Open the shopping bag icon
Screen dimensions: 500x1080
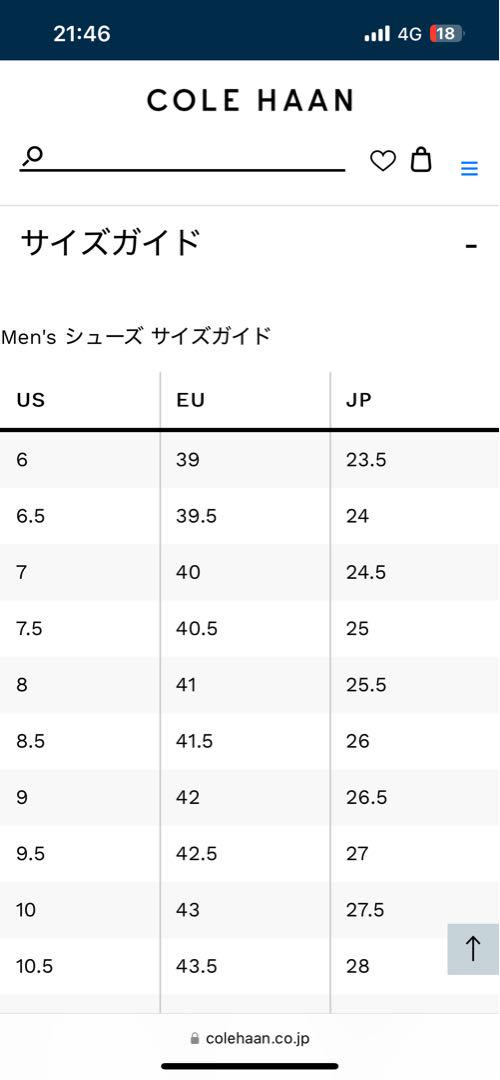click(x=421, y=159)
